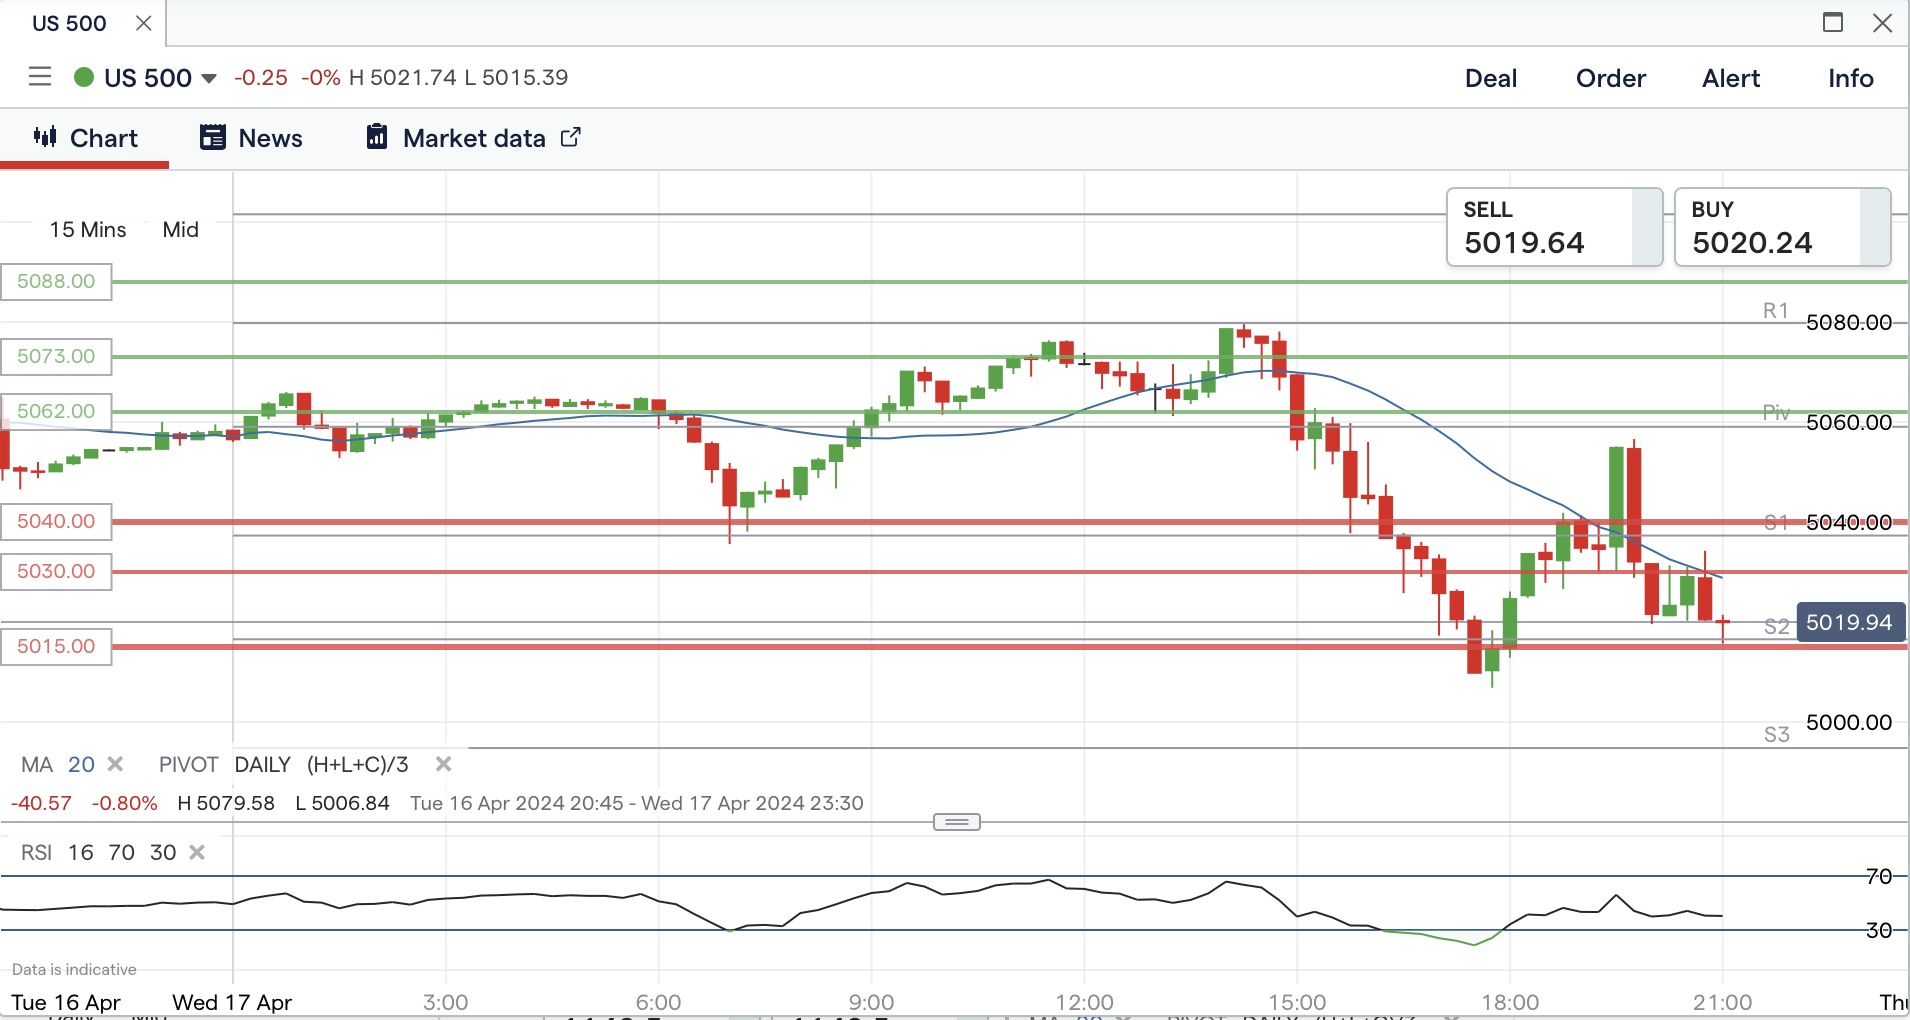Click the RSI 30 oversold level label

point(1879,931)
